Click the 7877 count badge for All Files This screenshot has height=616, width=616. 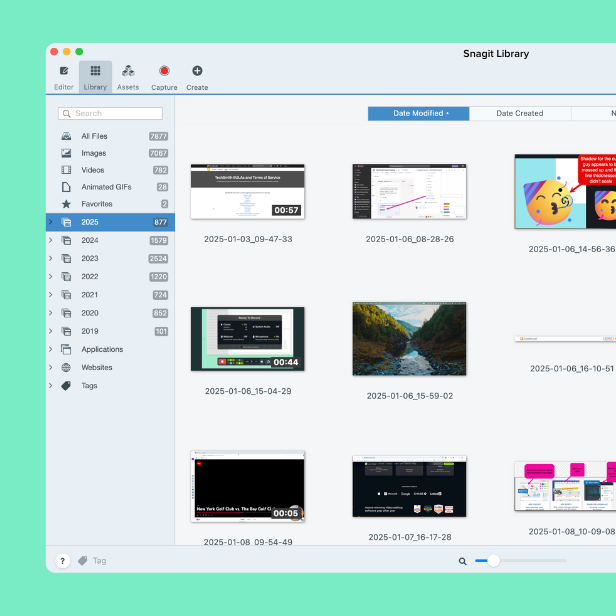coord(158,136)
